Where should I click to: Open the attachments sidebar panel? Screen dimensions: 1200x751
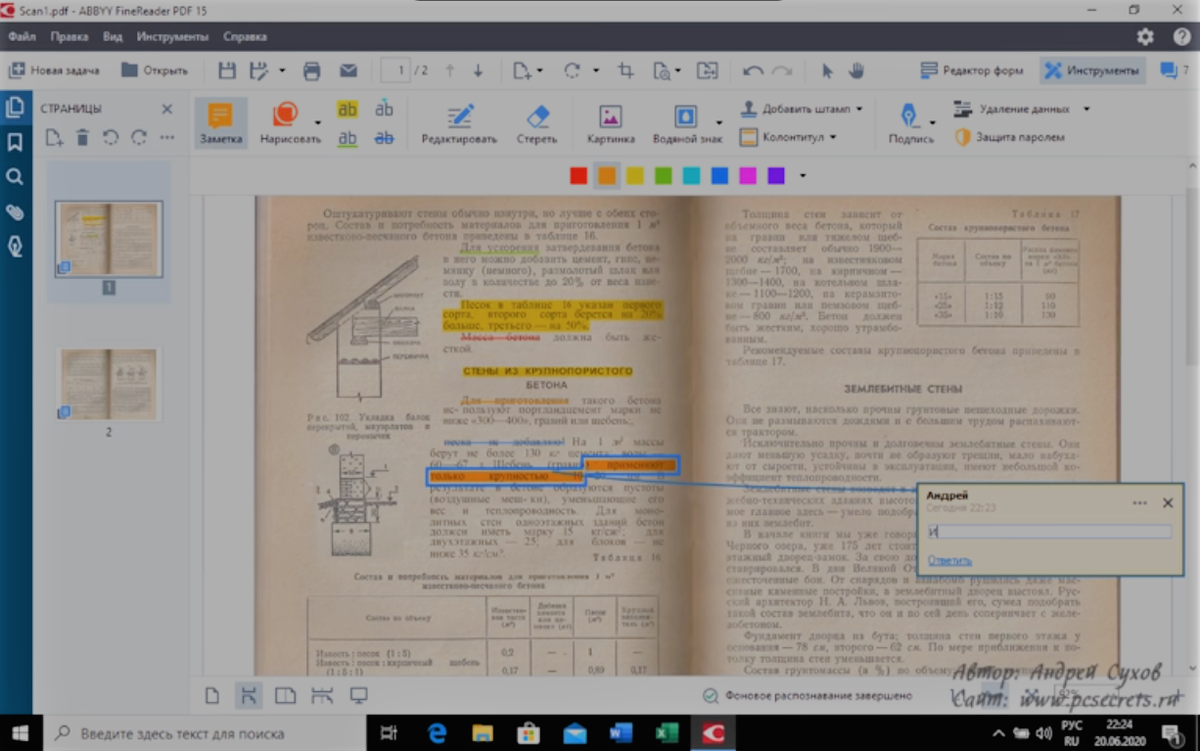click(x=15, y=212)
